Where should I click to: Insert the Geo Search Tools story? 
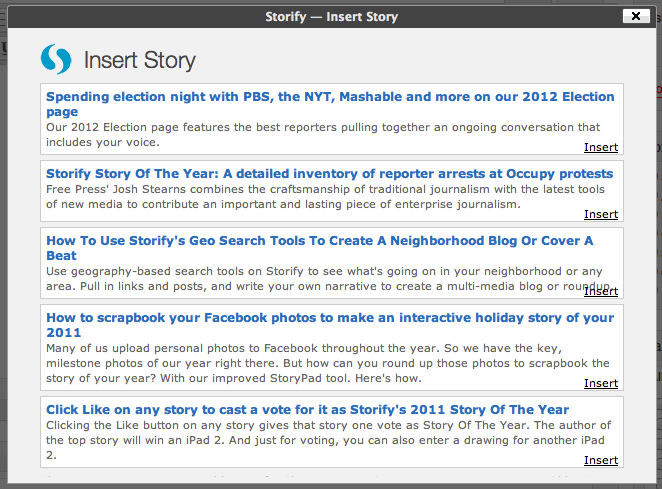tap(601, 291)
